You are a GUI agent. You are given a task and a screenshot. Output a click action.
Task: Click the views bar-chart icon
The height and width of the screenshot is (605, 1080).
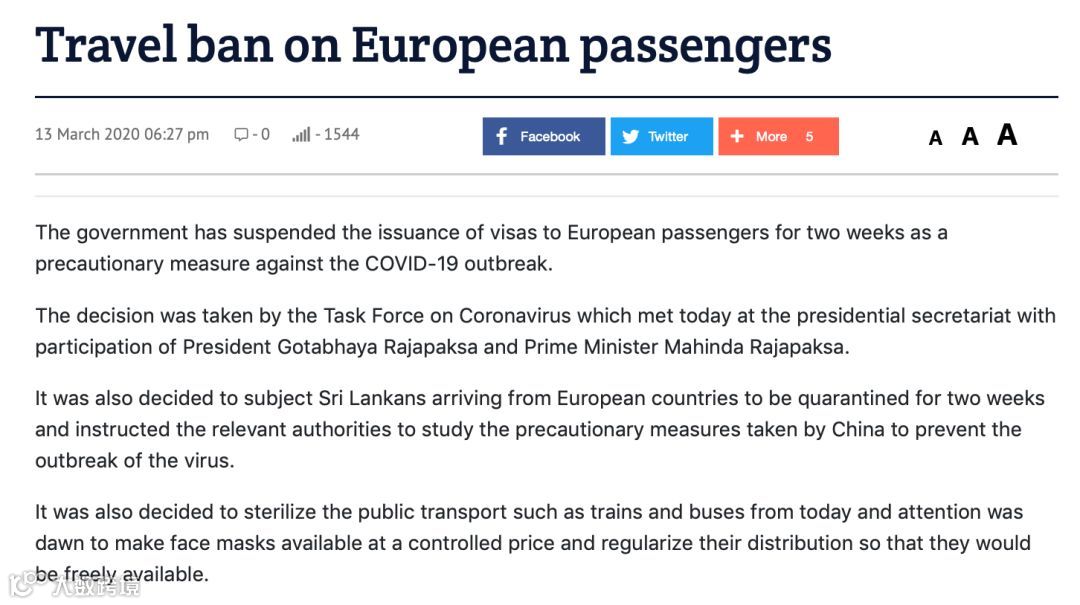tap(301, 134)
